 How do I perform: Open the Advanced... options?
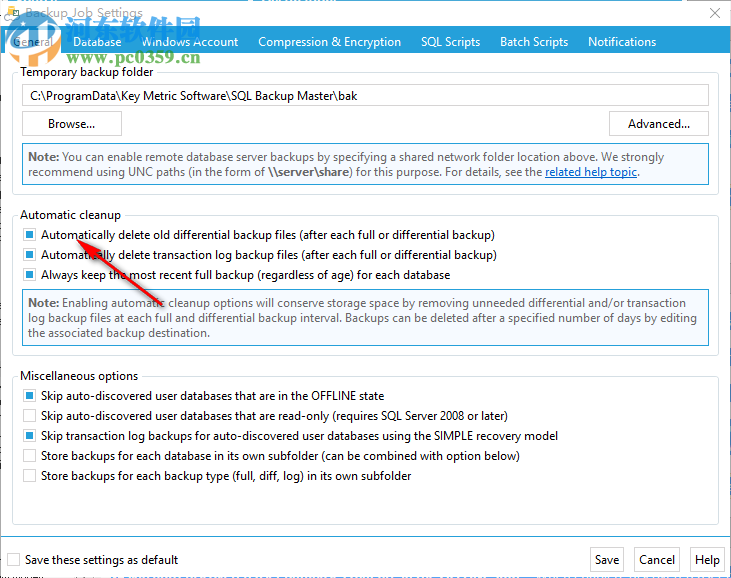658,124
